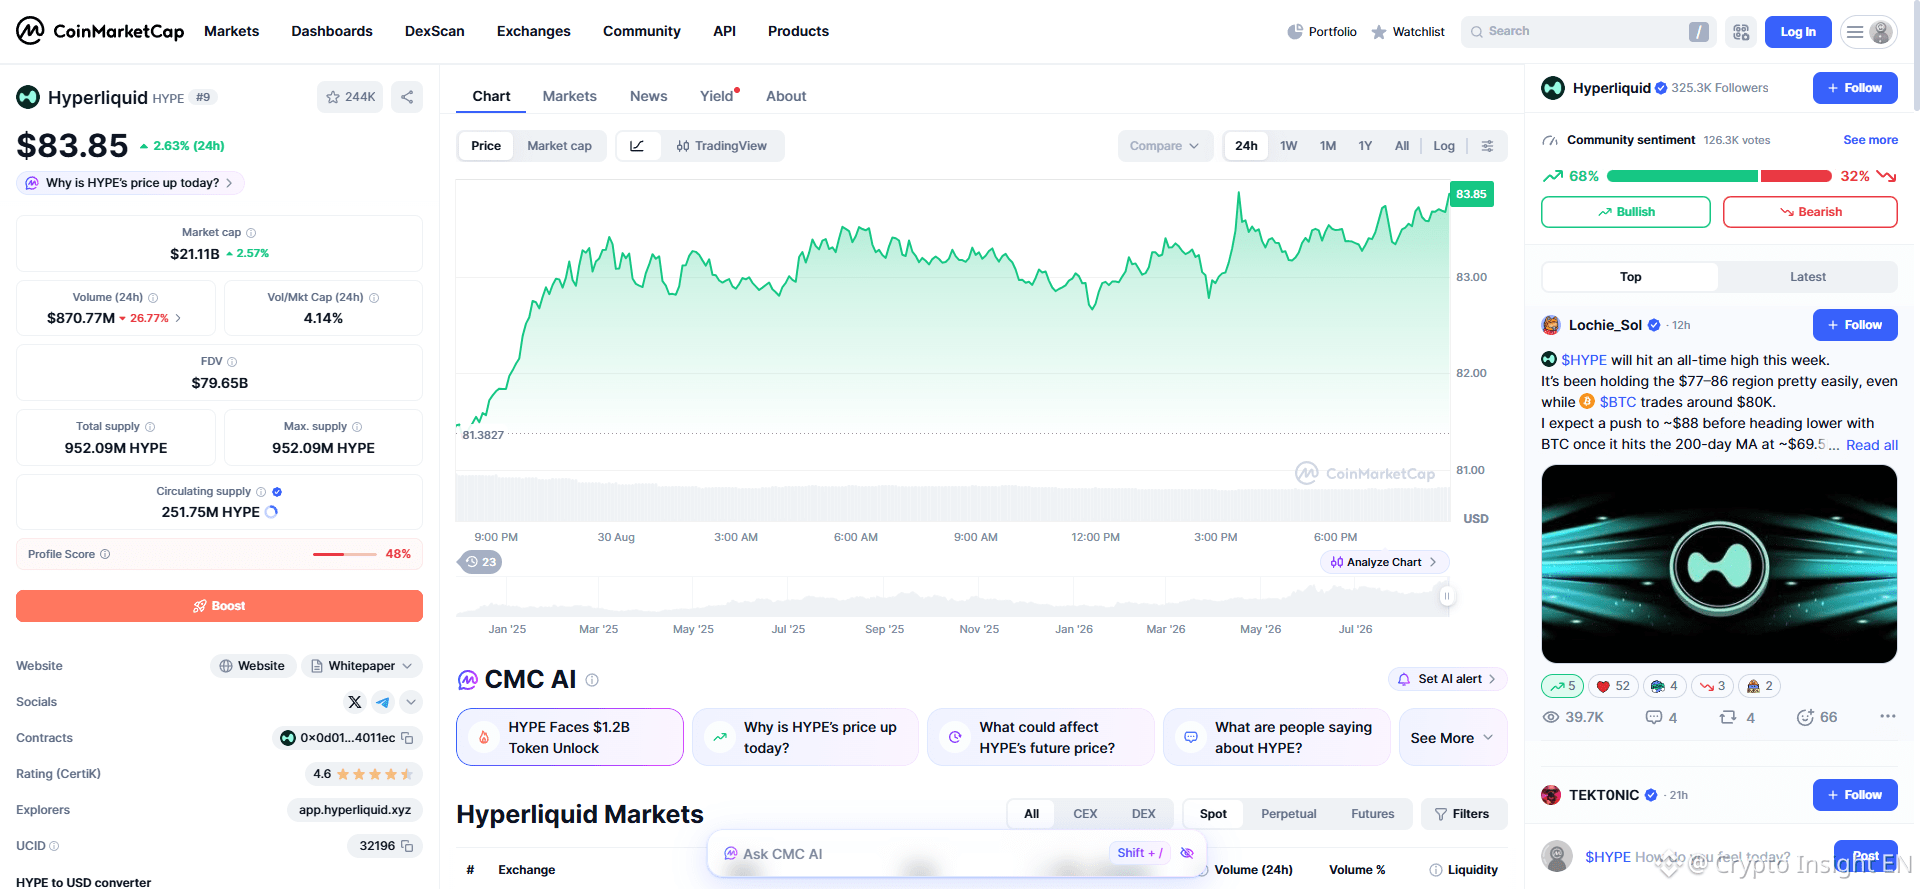The height and width of the screenshot is (889, 1920).
Task: Follow the Hyperliquid community account
Action: [x=1855, y=88]
